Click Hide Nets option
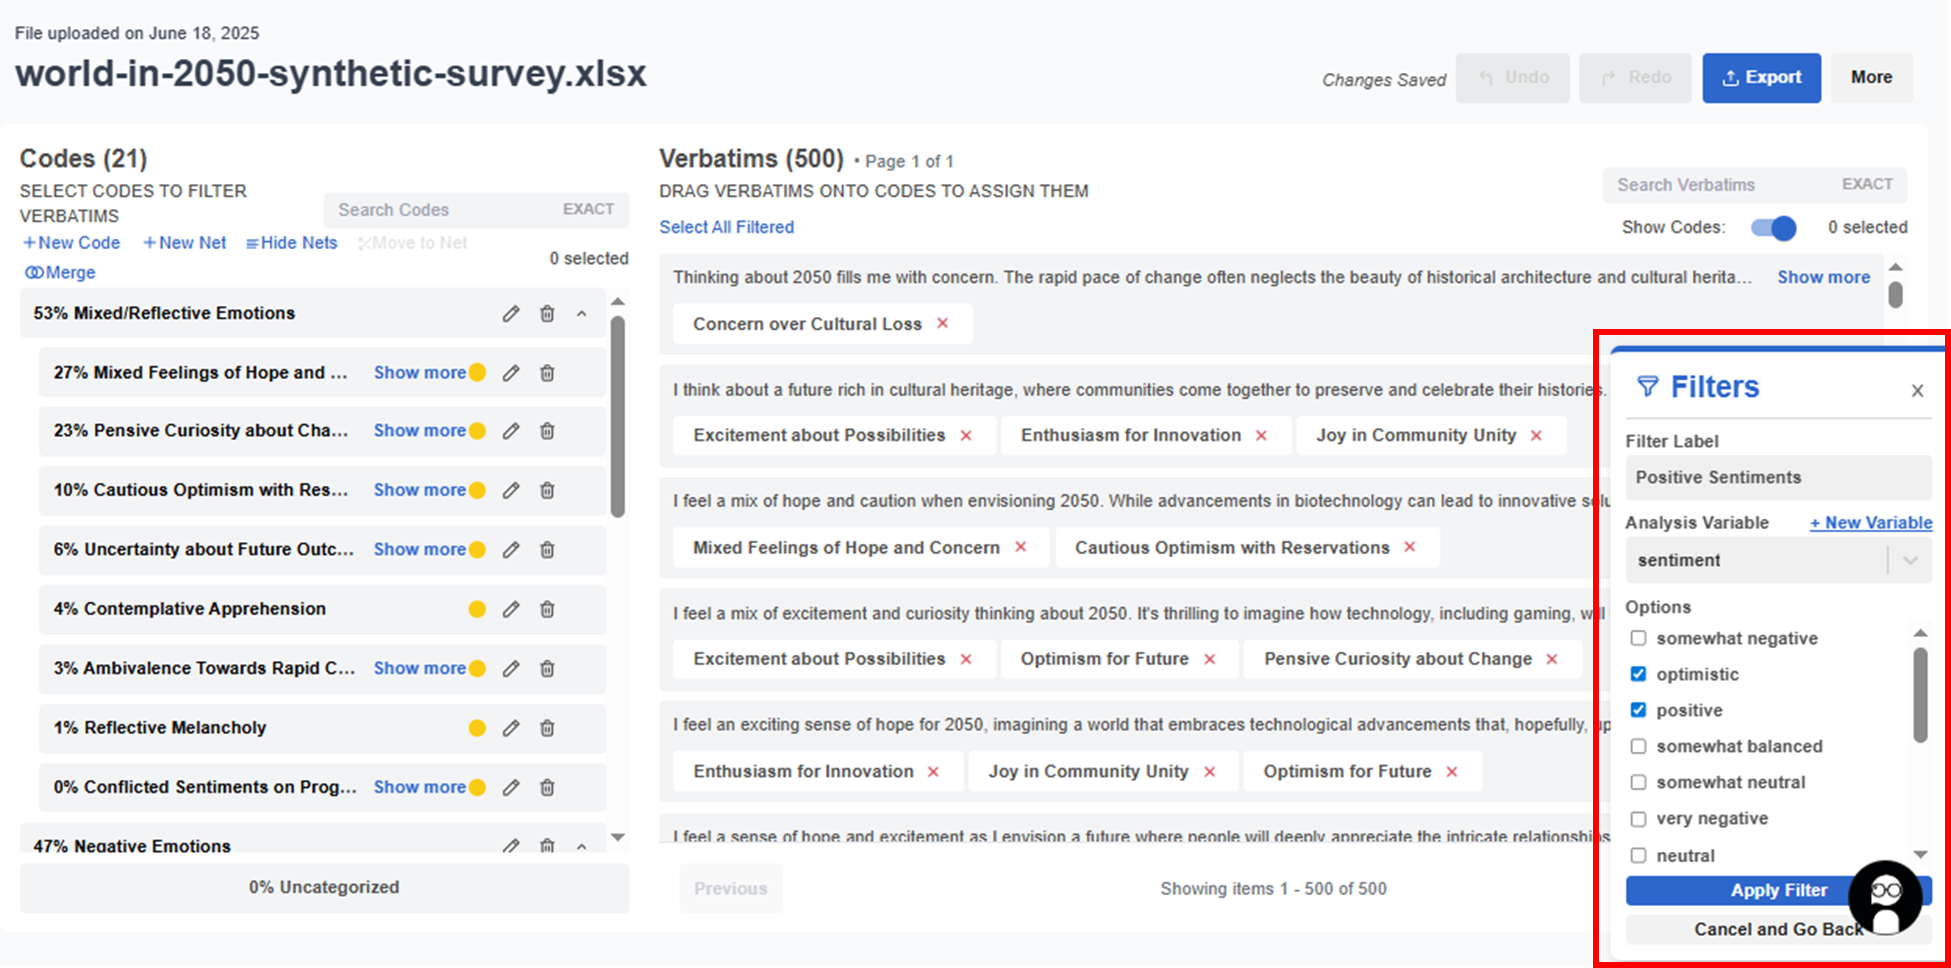 coord(291,243)
